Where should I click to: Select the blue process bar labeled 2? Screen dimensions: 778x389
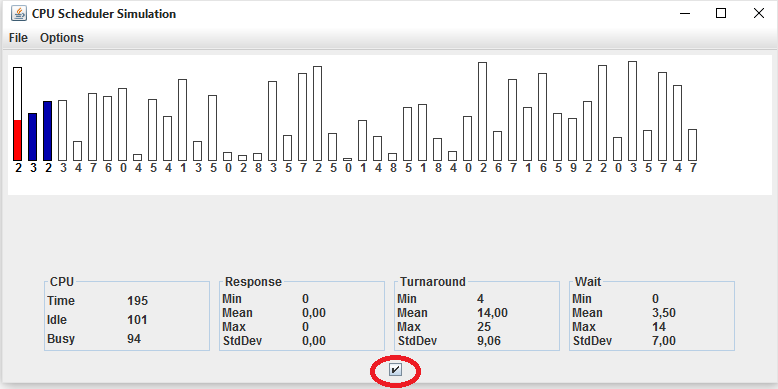48,131
